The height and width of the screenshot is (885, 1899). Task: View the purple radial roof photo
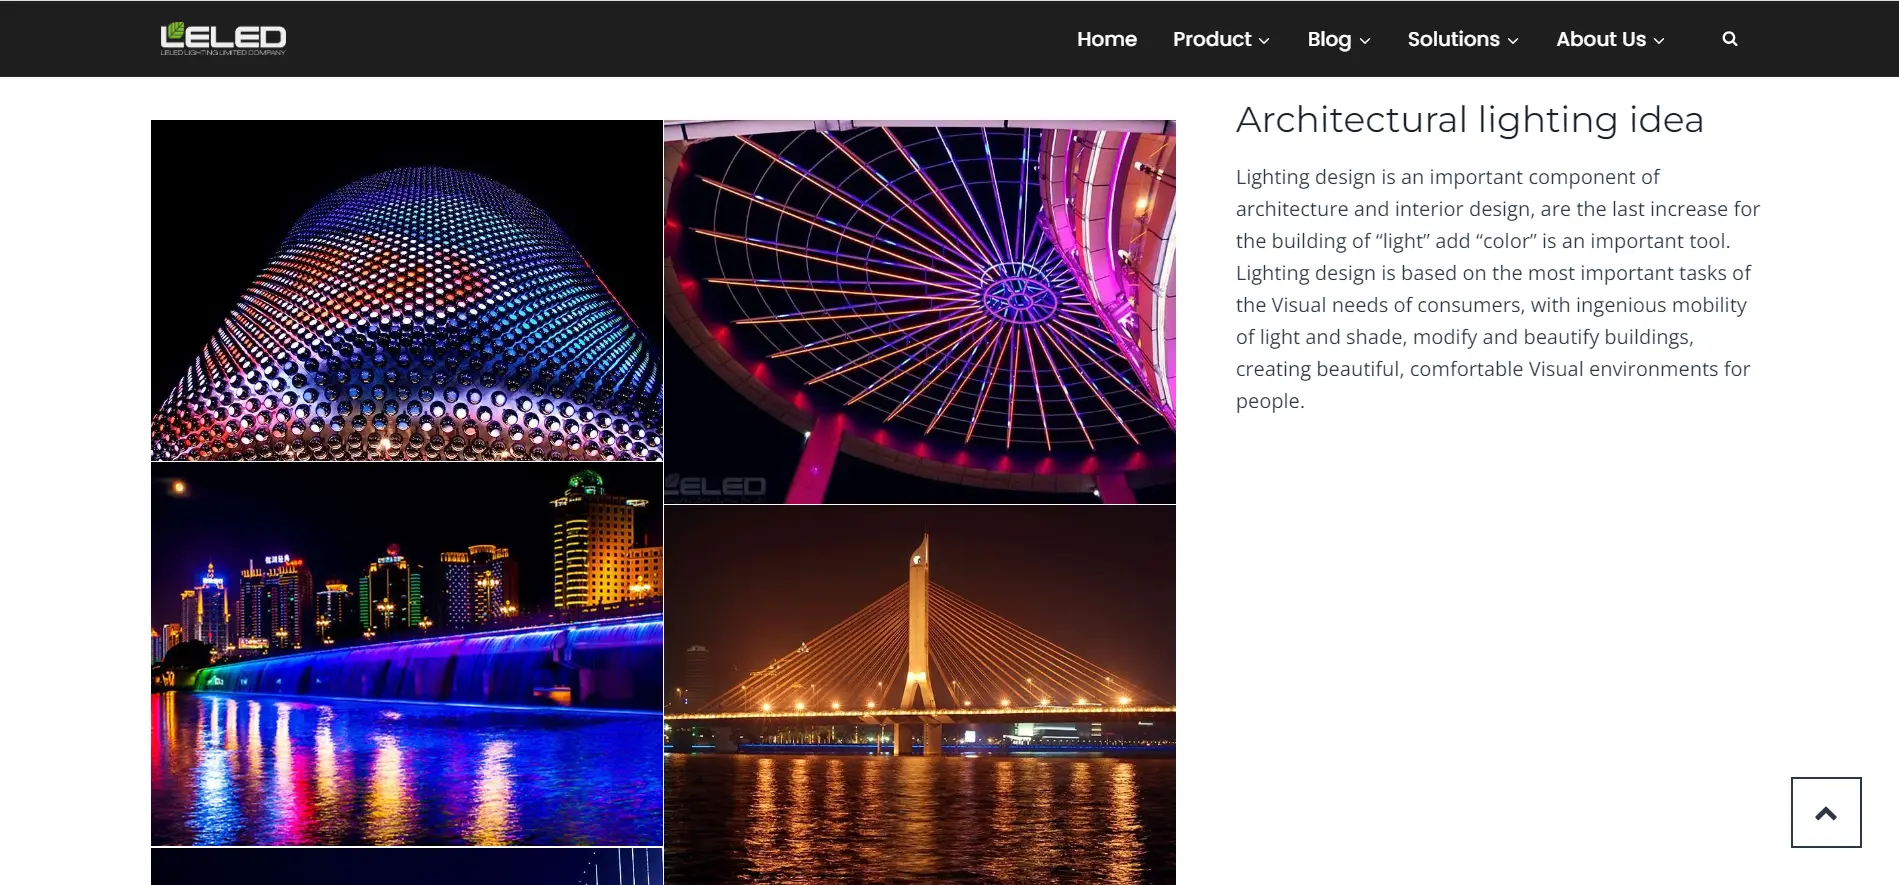[x=919, y=311]
